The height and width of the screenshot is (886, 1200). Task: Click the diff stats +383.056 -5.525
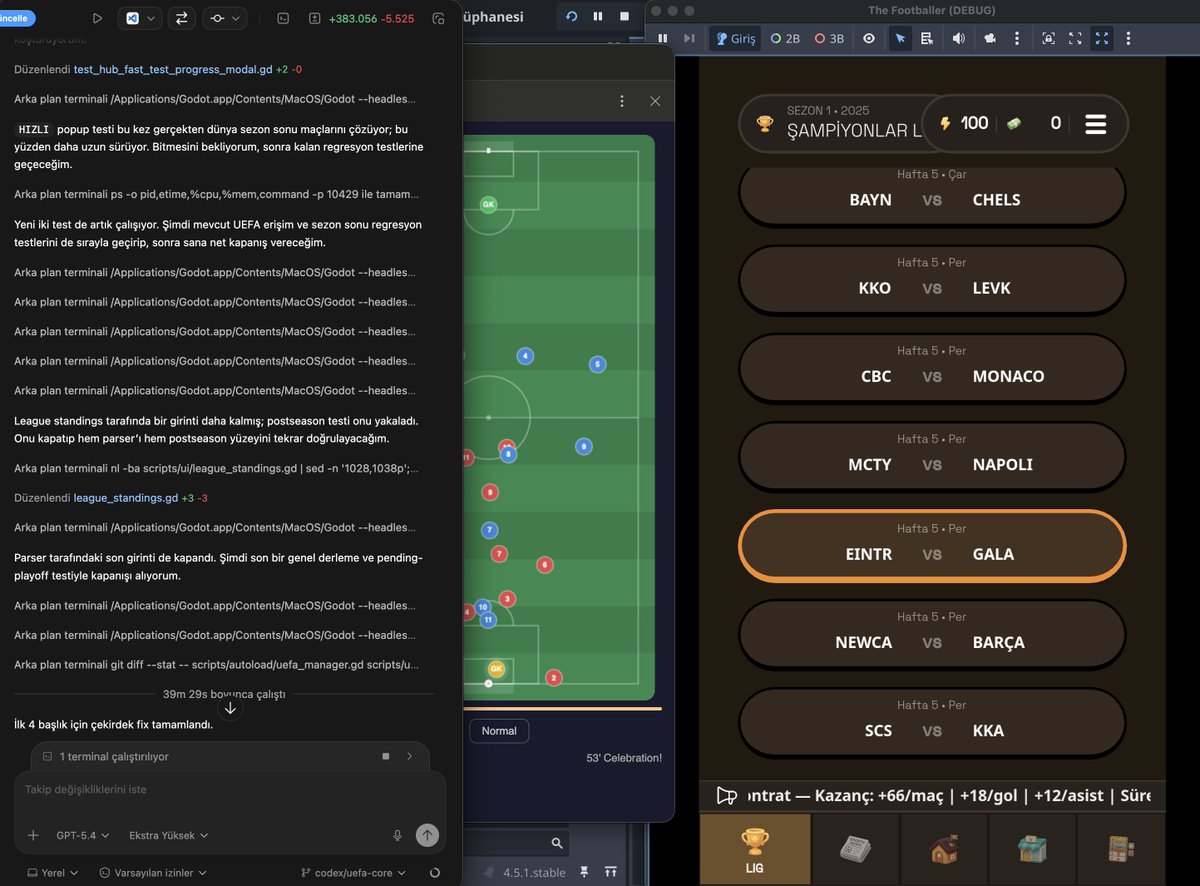tap(361, 18)
